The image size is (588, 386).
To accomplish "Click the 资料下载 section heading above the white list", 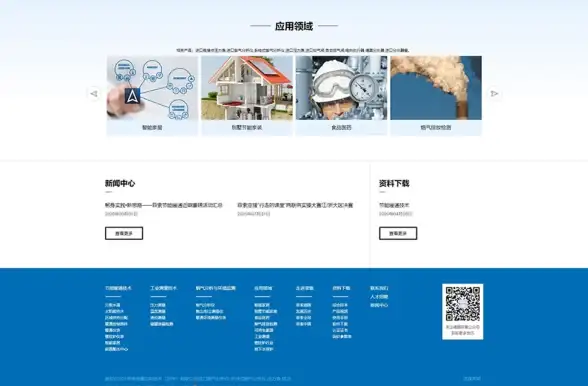I will pos(394,183).
